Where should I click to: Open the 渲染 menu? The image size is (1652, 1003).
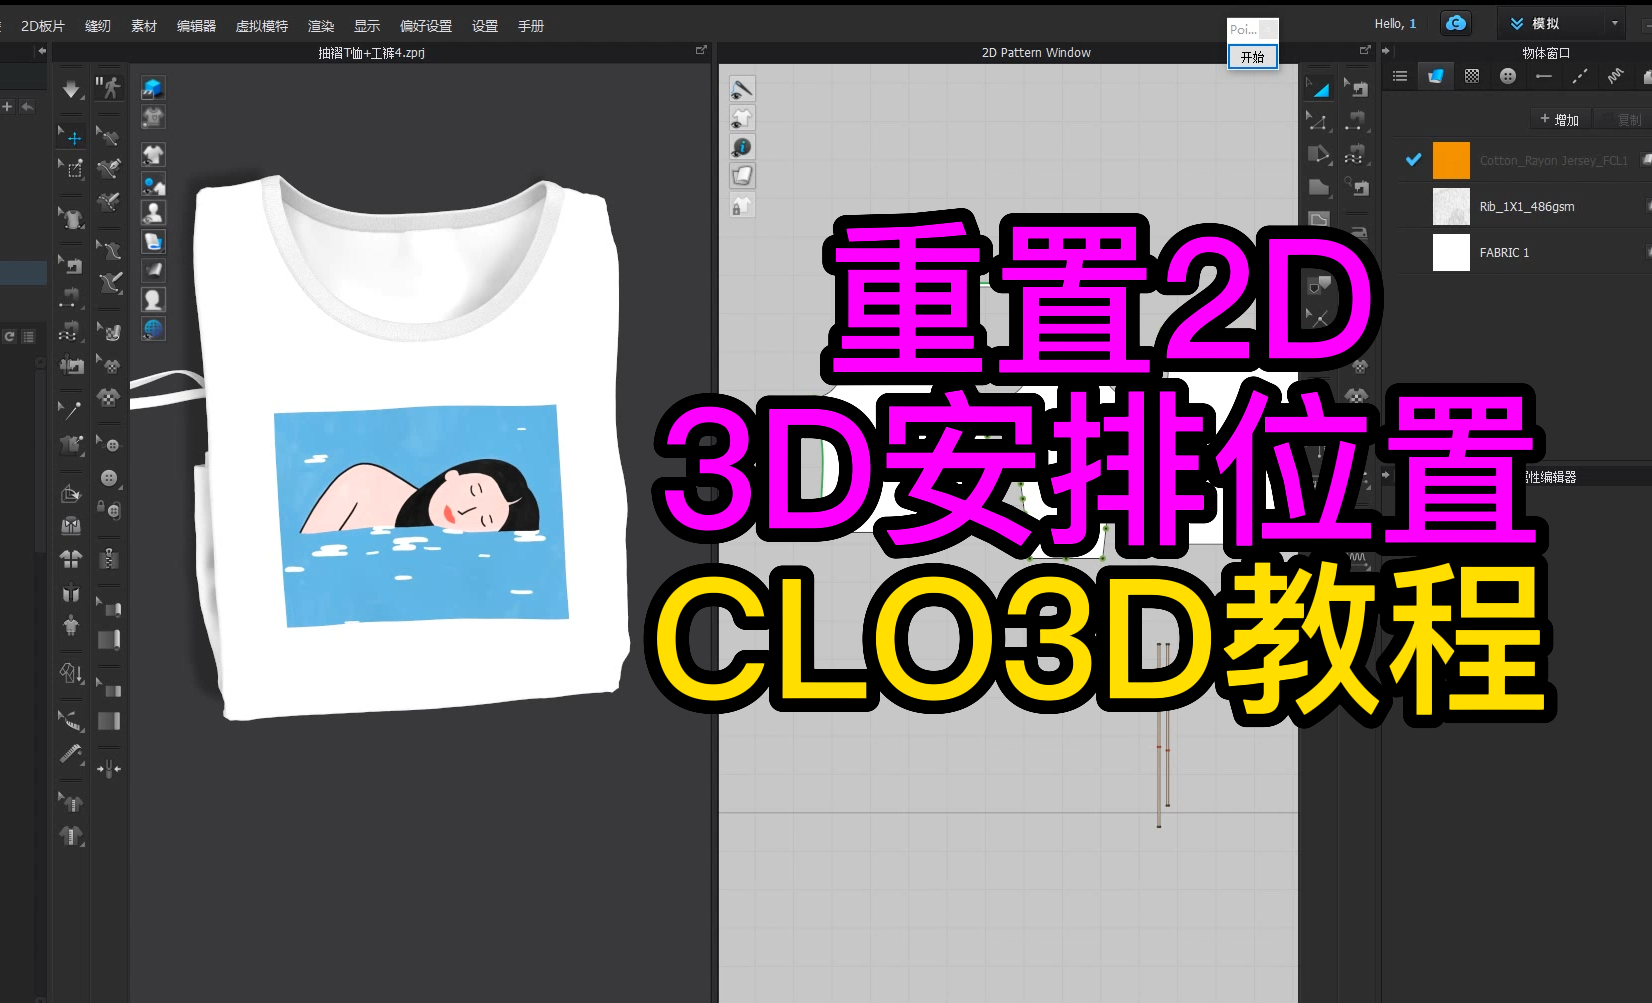point(320,26)
